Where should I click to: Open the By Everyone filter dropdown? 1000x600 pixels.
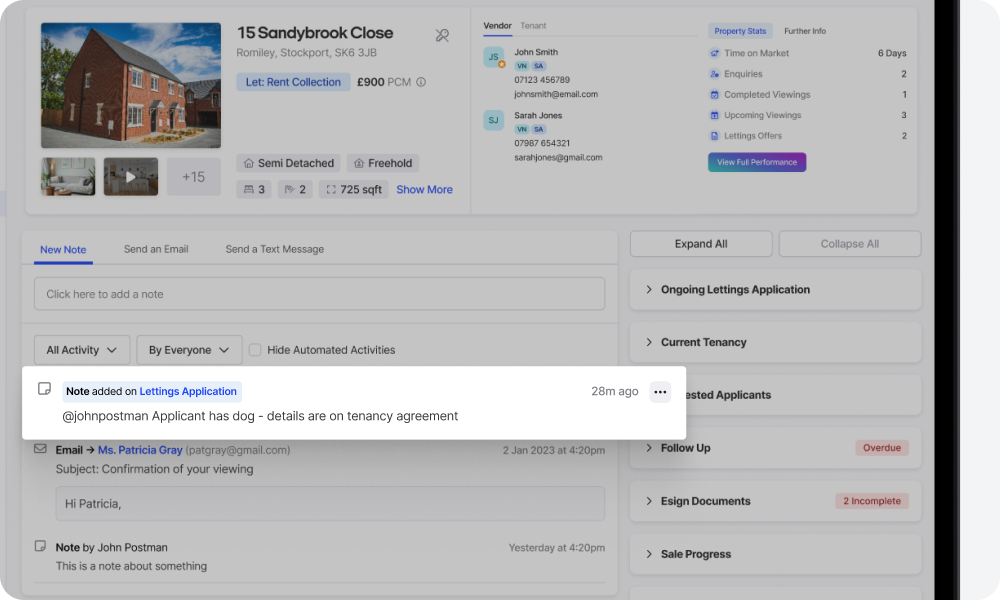click(189, 350)
